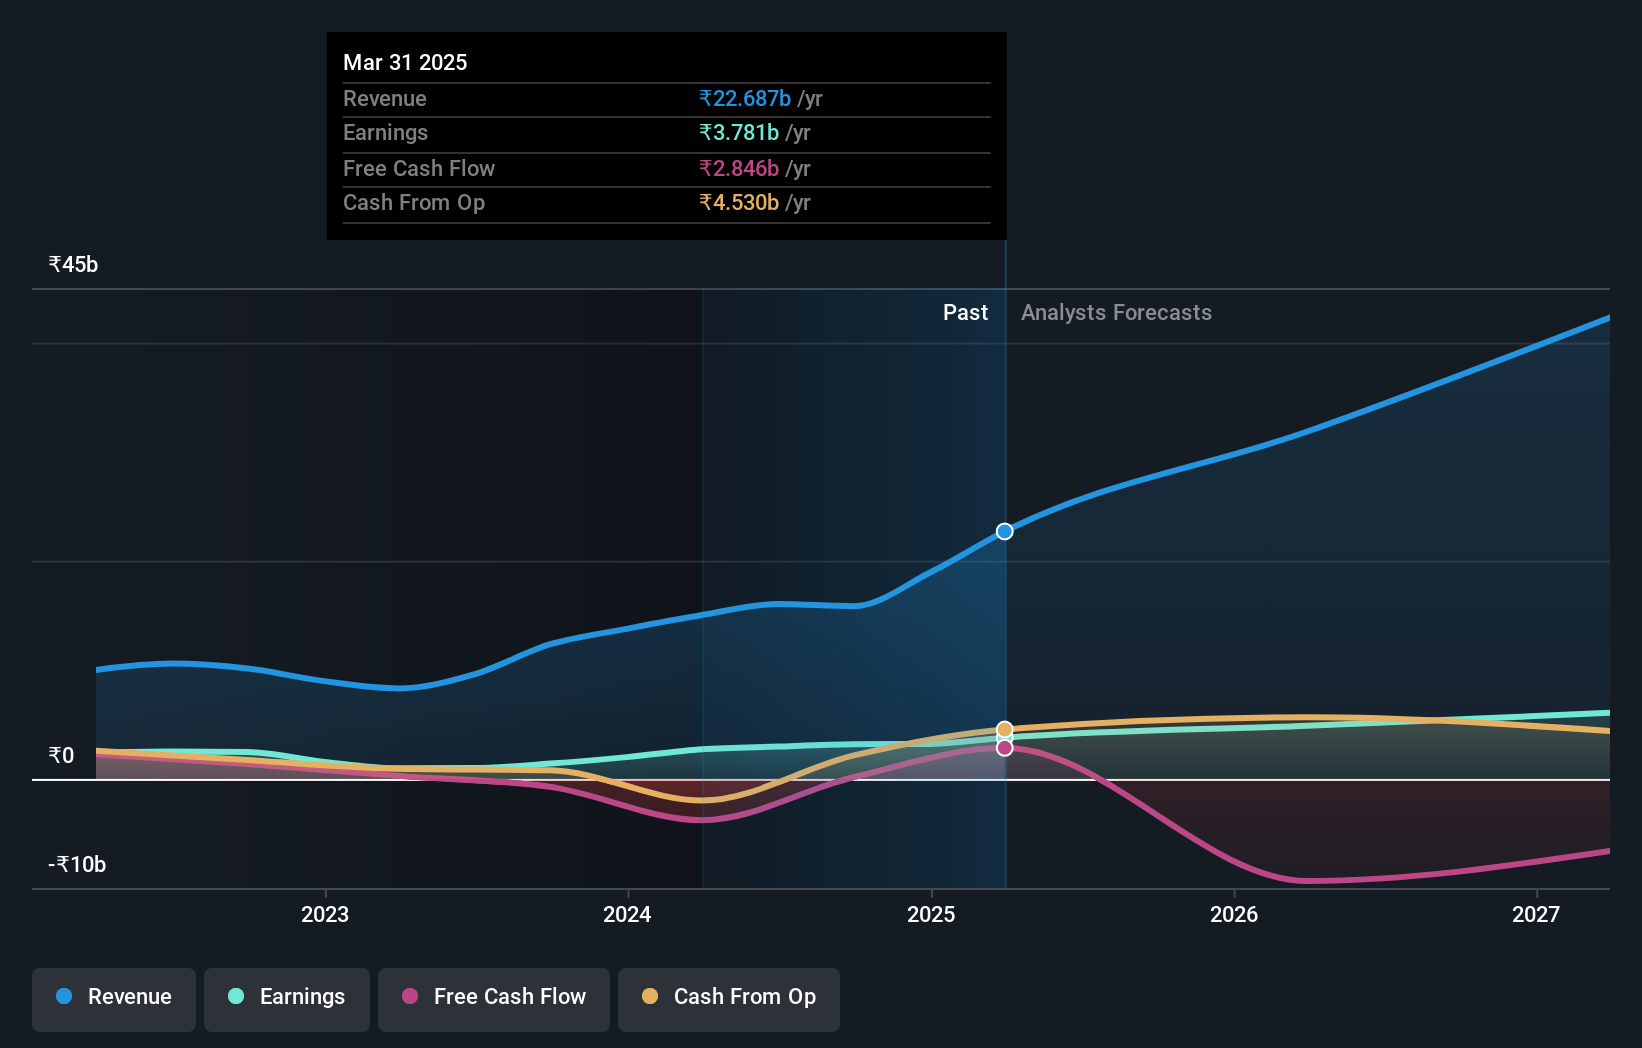Click the blue Revenue data point marker

[1005, 531]
